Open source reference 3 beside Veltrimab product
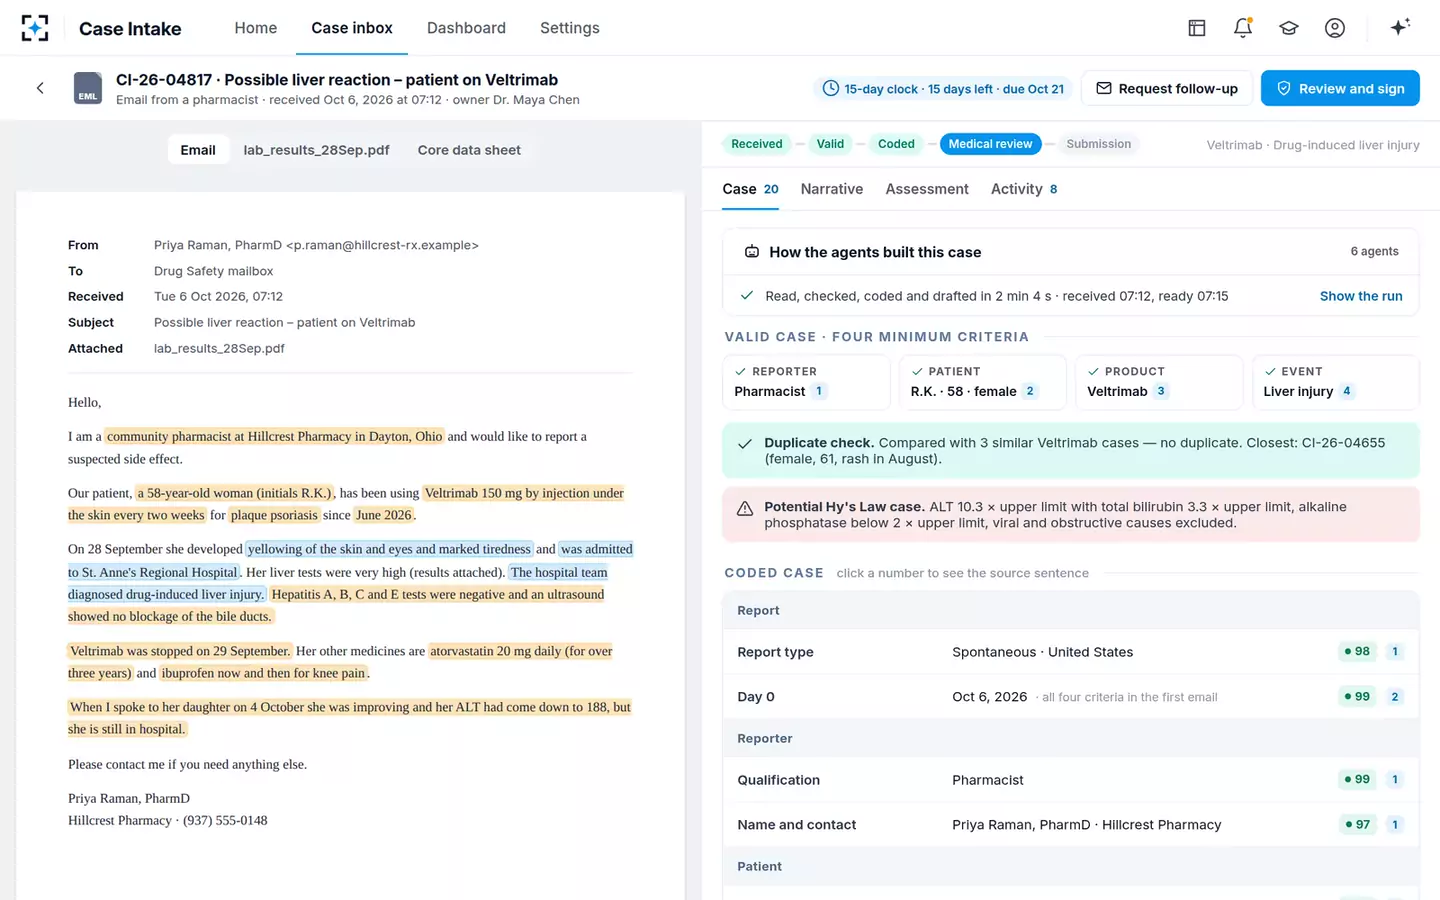The height and width of the screenshot is (900, 1440). click(x=1161, y=391)
